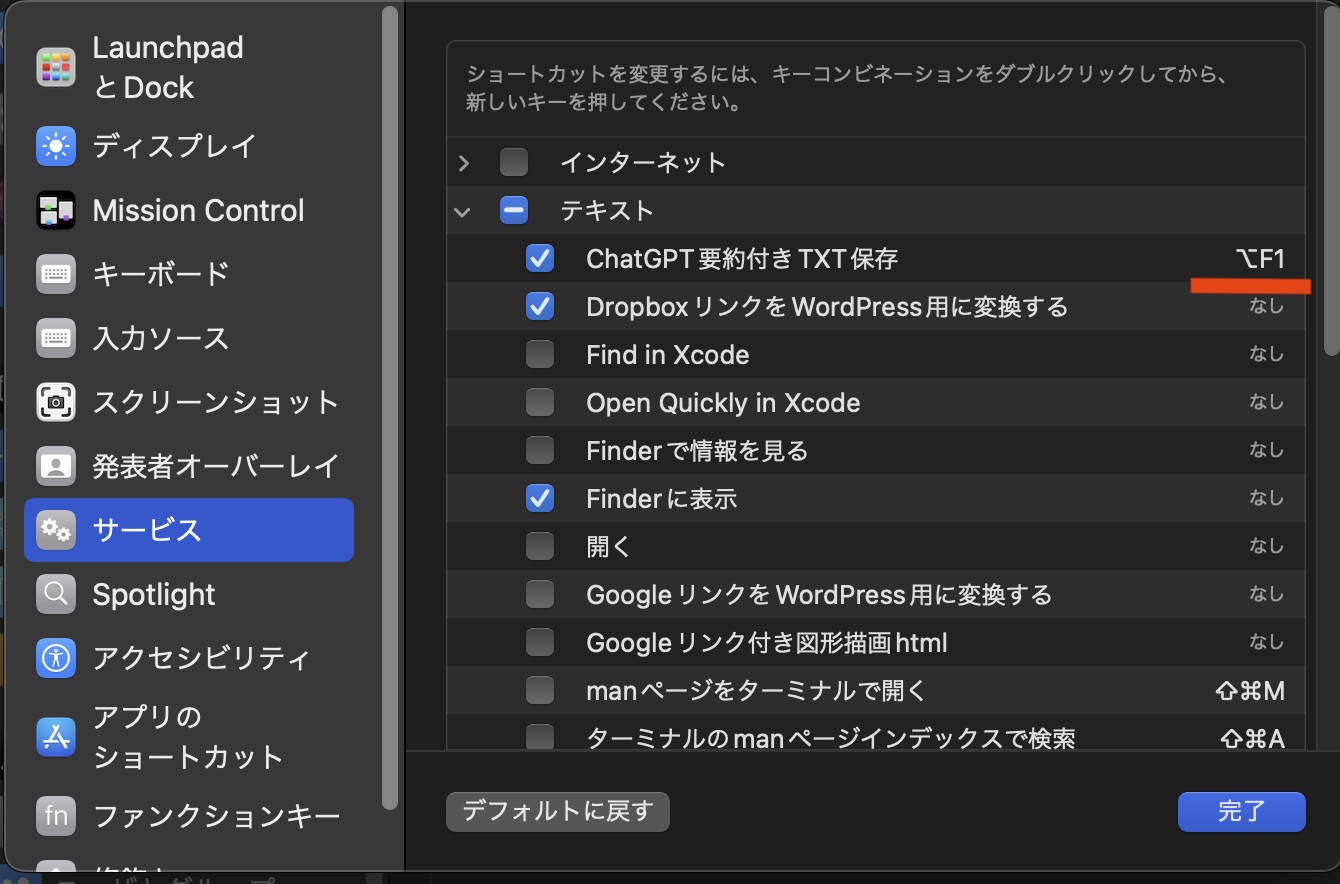1340x884 pixels.
Task: Select the ファンクションキー fn icon
Action: pos(56,816)
